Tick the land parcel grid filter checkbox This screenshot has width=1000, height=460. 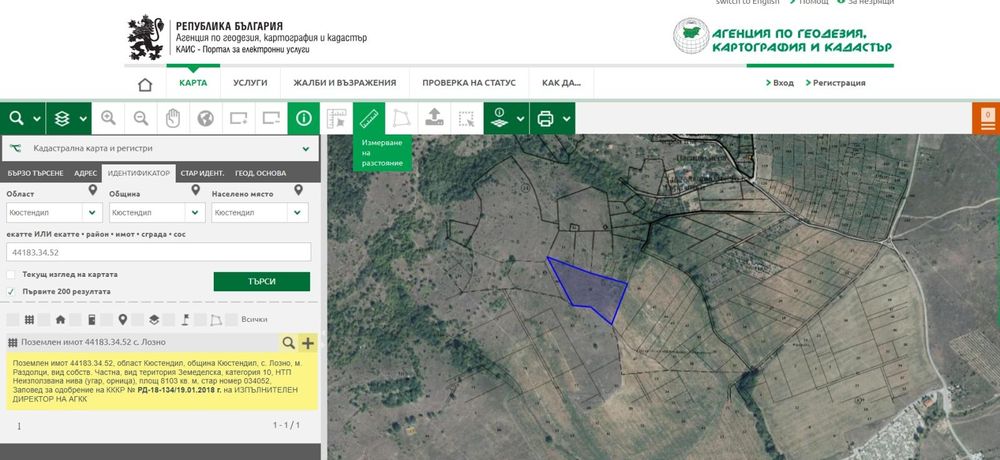[x=12, y=319]
